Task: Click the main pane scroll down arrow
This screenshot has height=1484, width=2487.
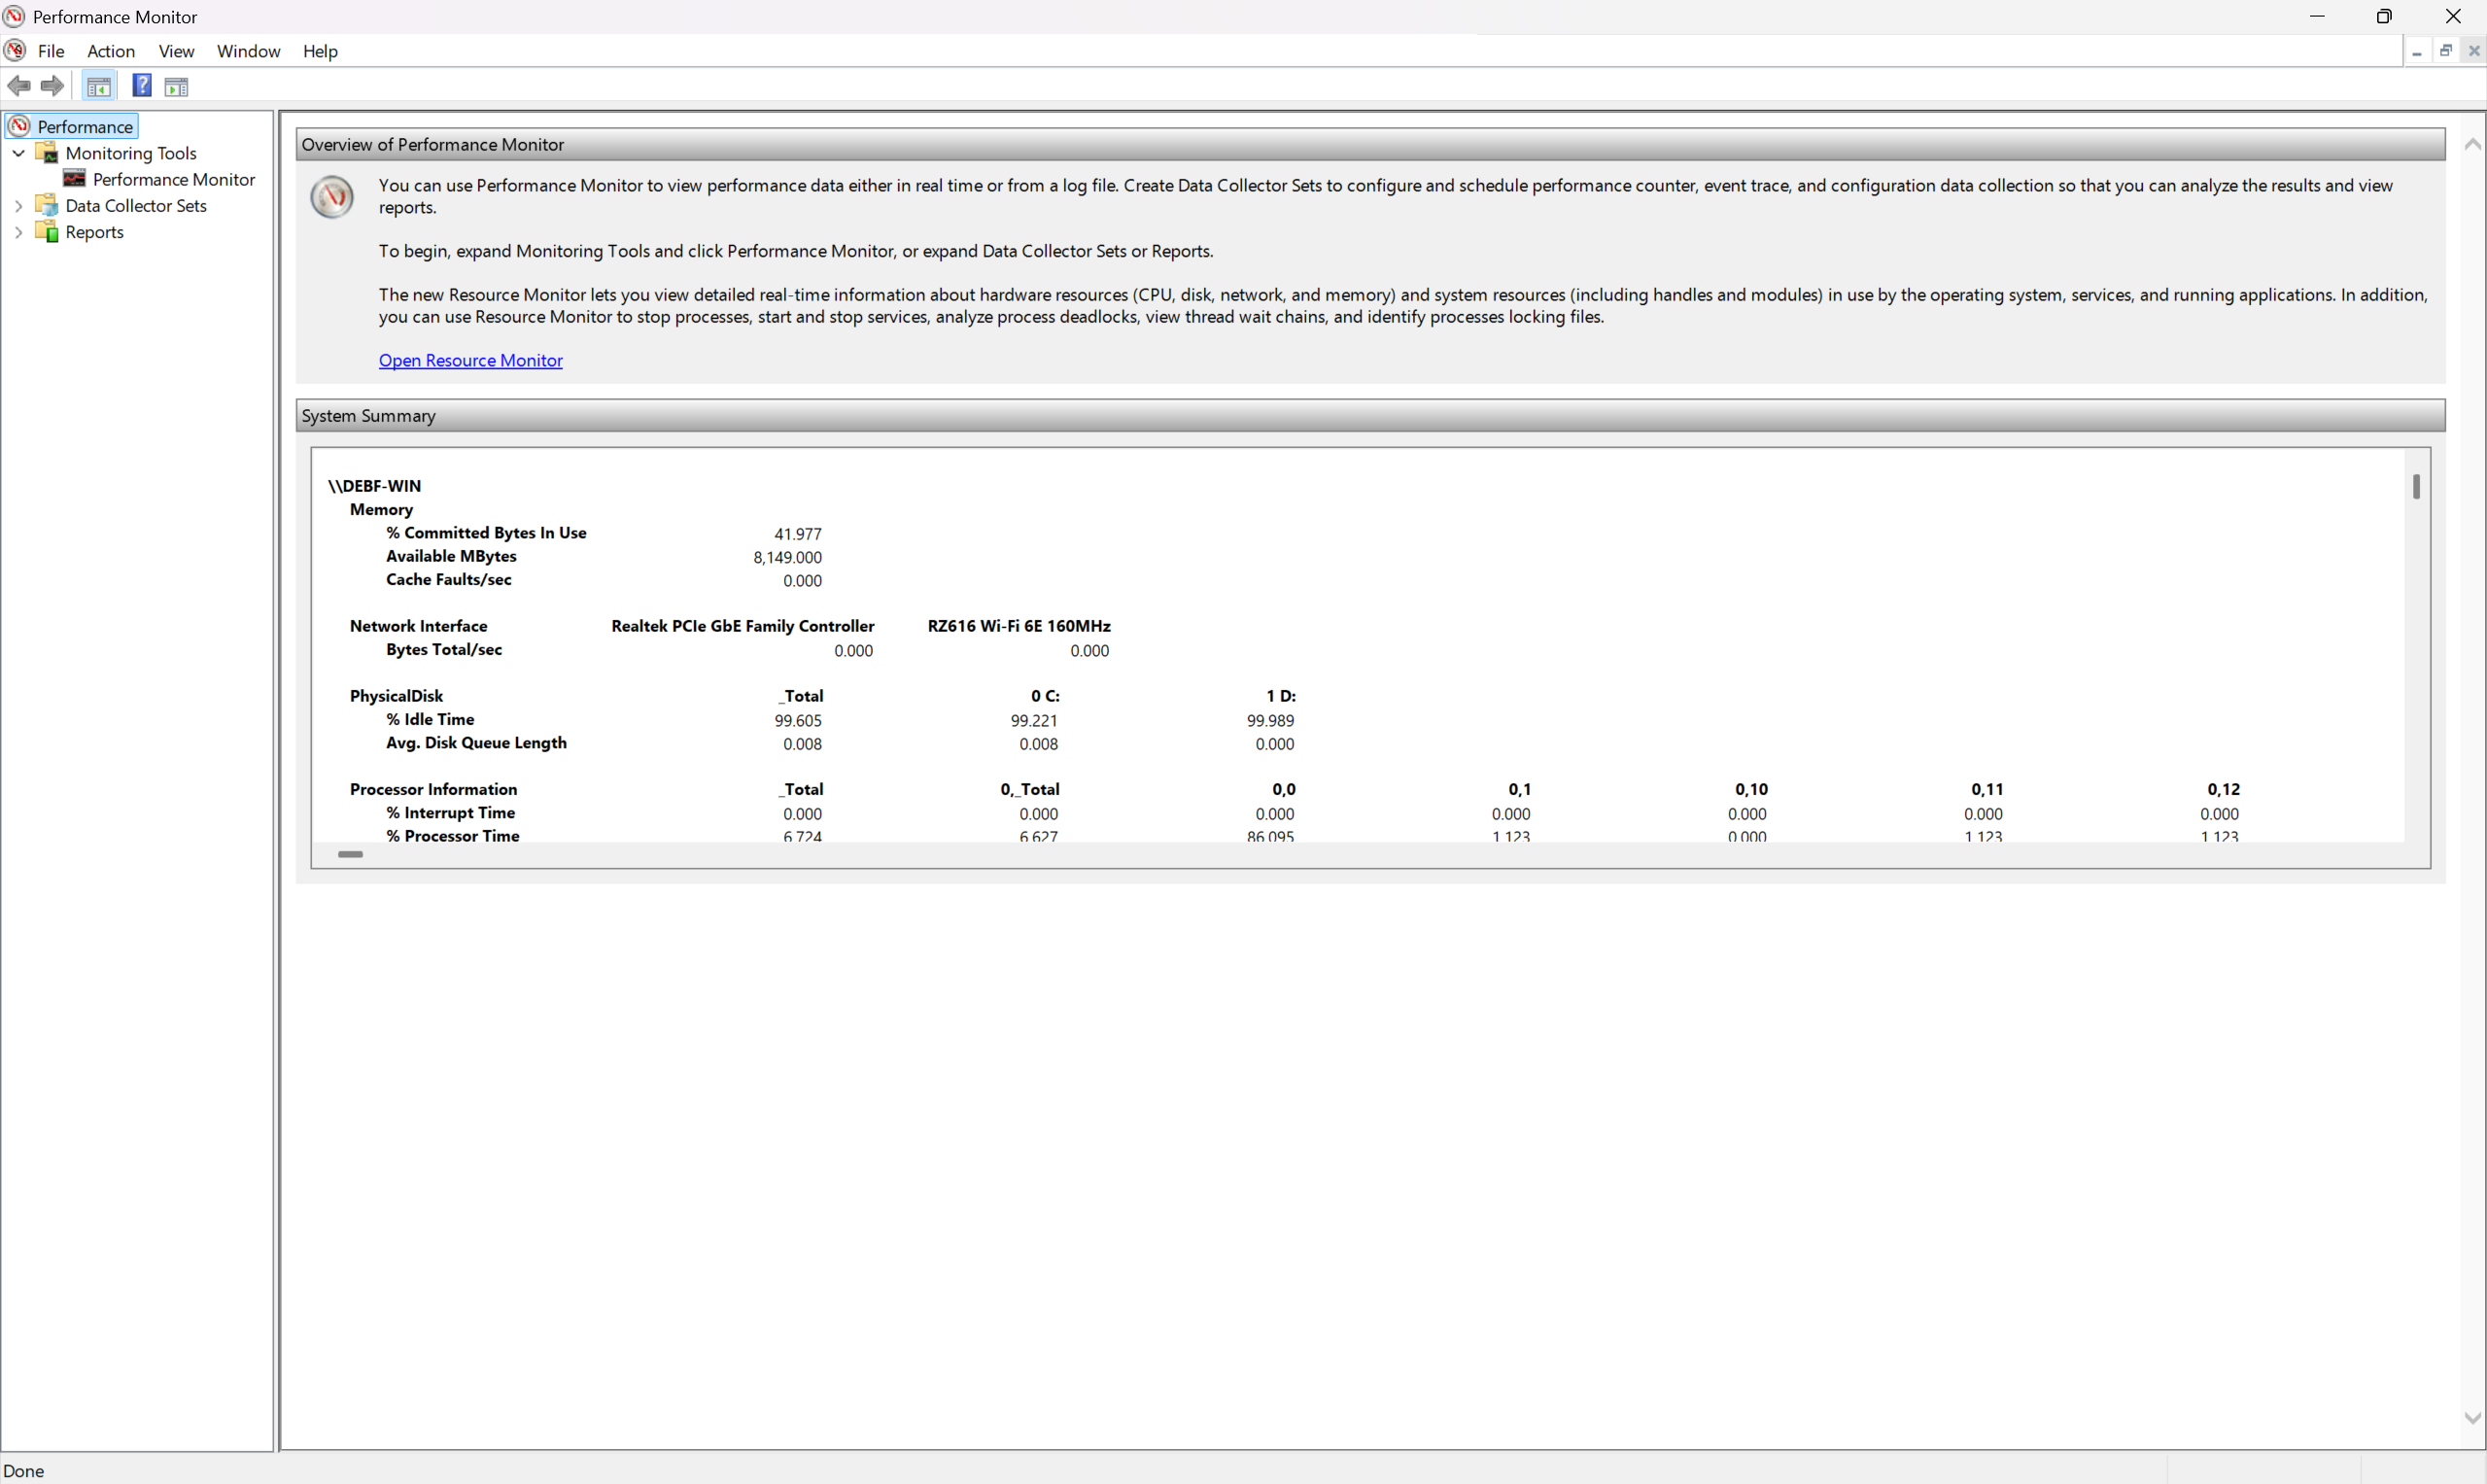Action: point(2472,1418)
